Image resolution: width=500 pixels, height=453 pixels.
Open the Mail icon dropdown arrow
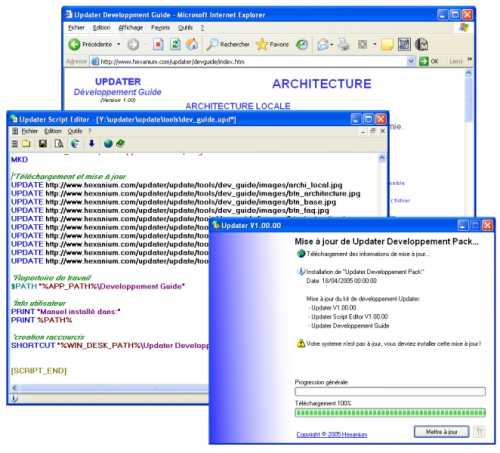[x=332, y=44]
